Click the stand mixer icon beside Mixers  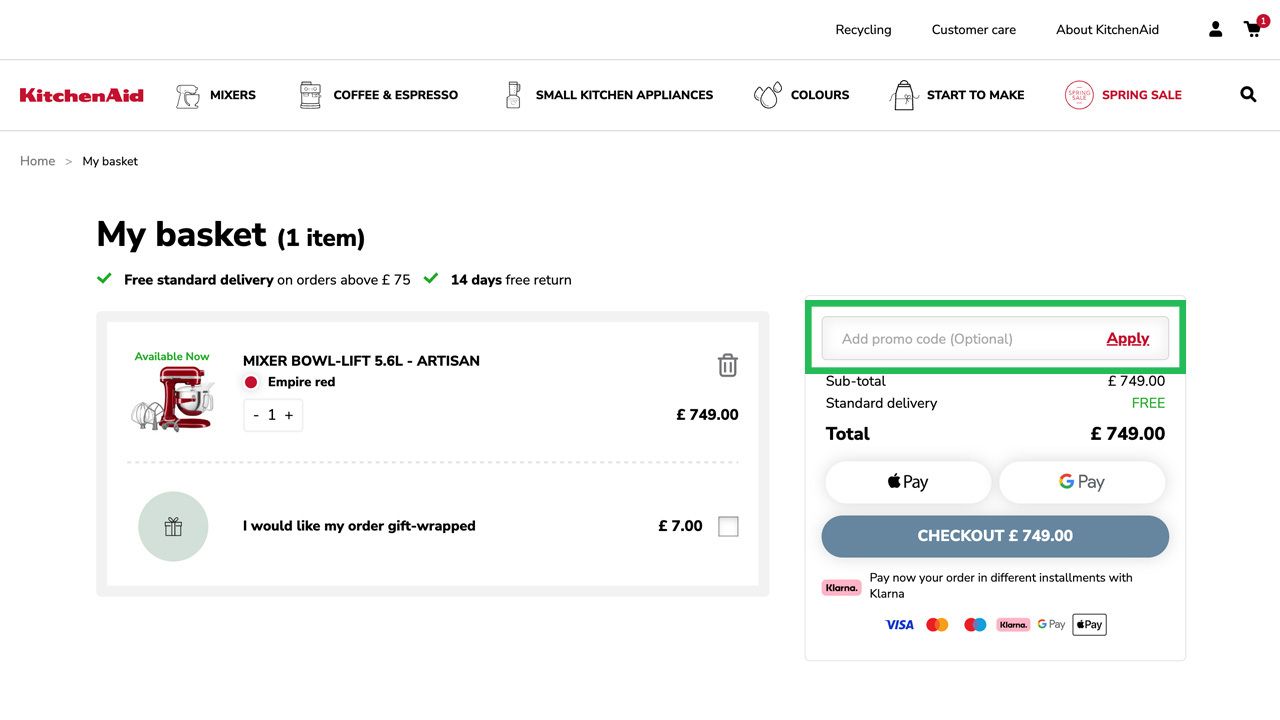(188, 95)
